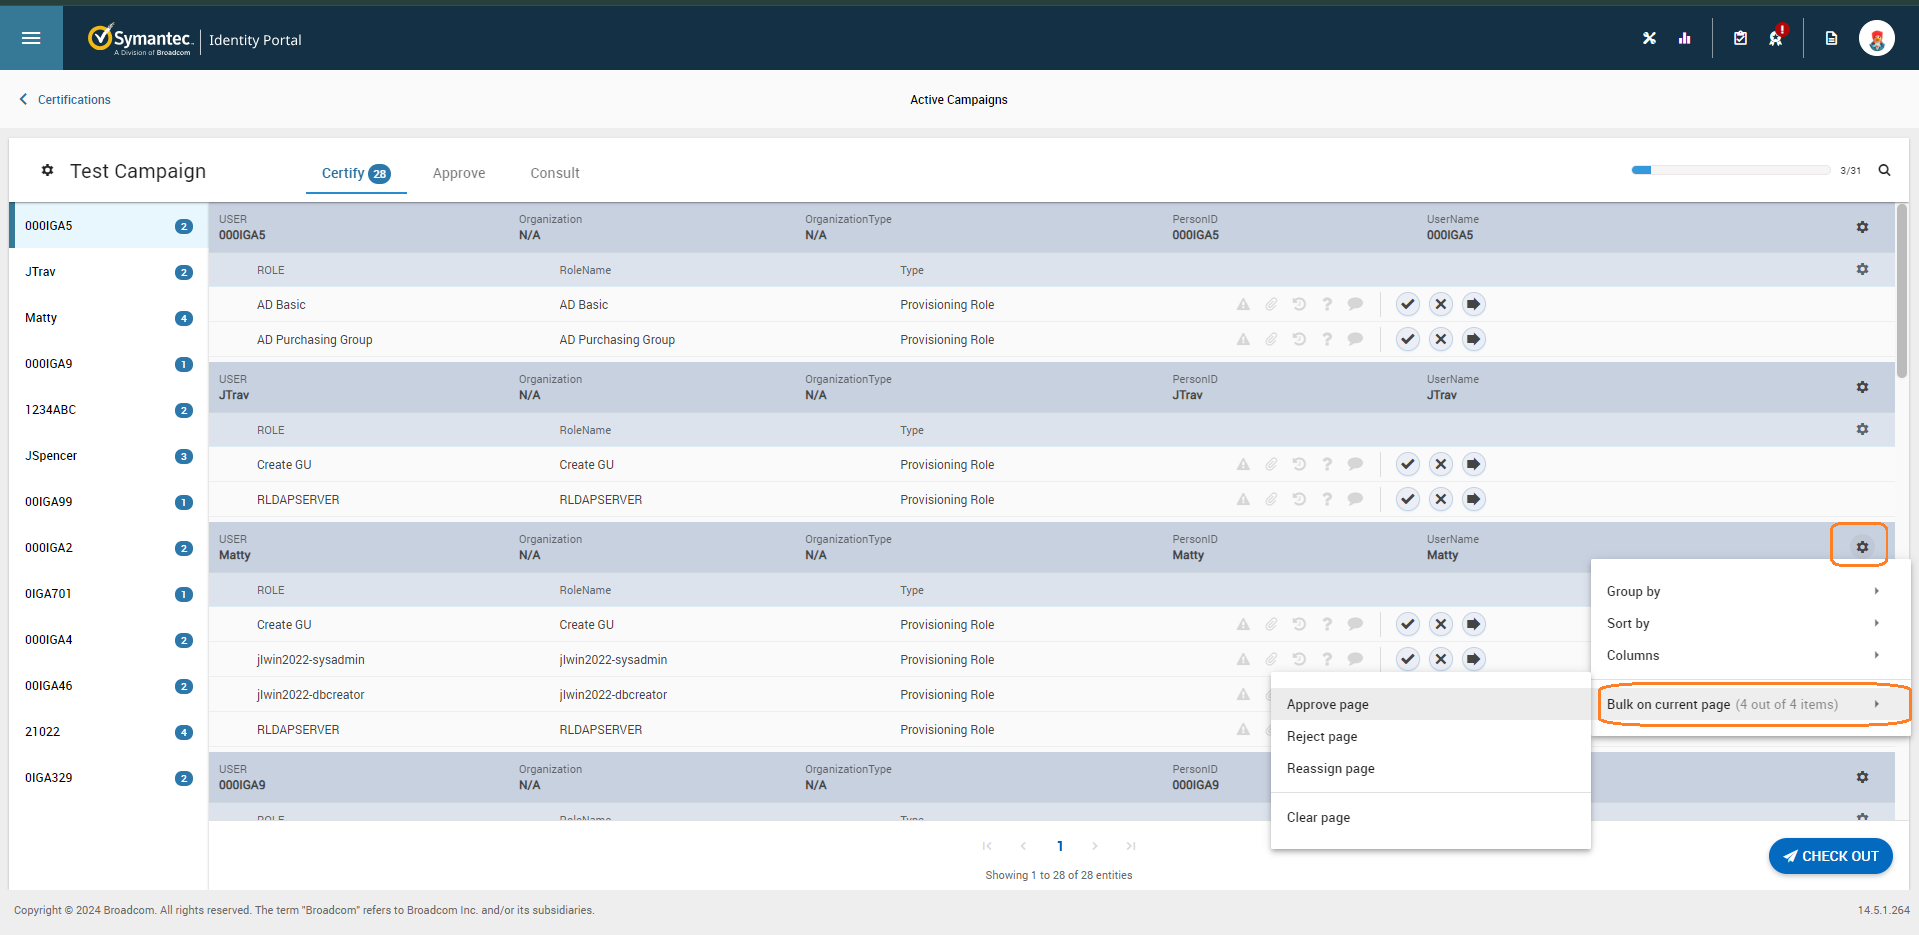The image size is (1919, 935).
Task: Open user avatar profile menu
Action: point(1876,38)
